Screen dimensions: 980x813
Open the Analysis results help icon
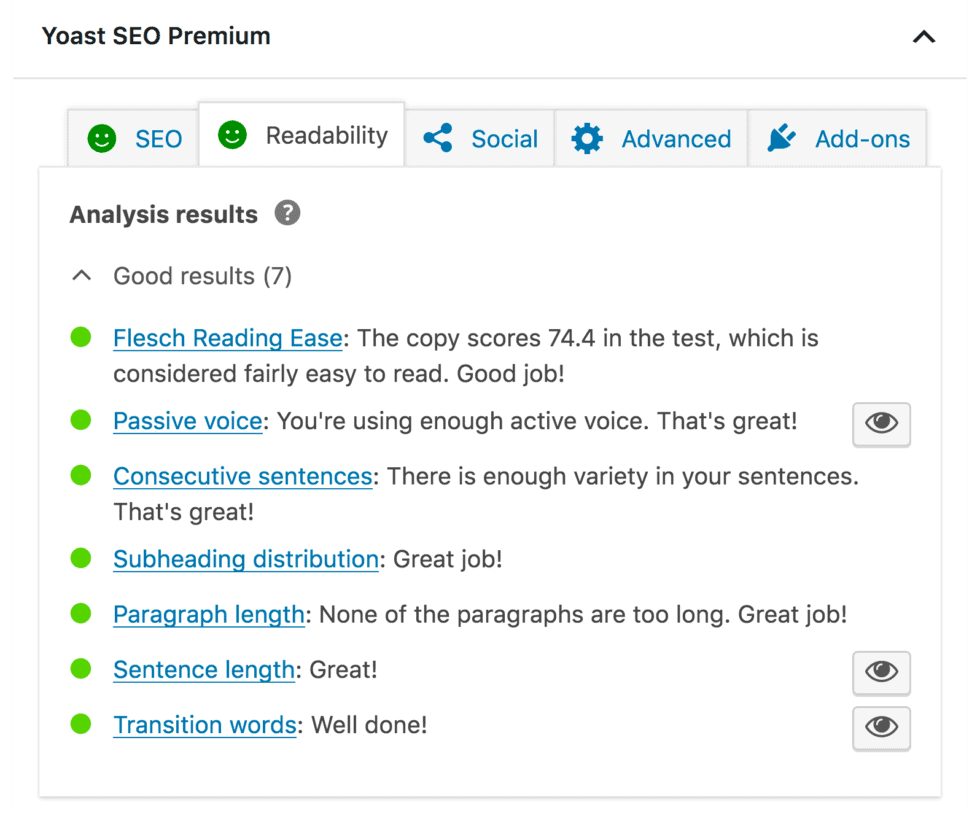point(286,213)
